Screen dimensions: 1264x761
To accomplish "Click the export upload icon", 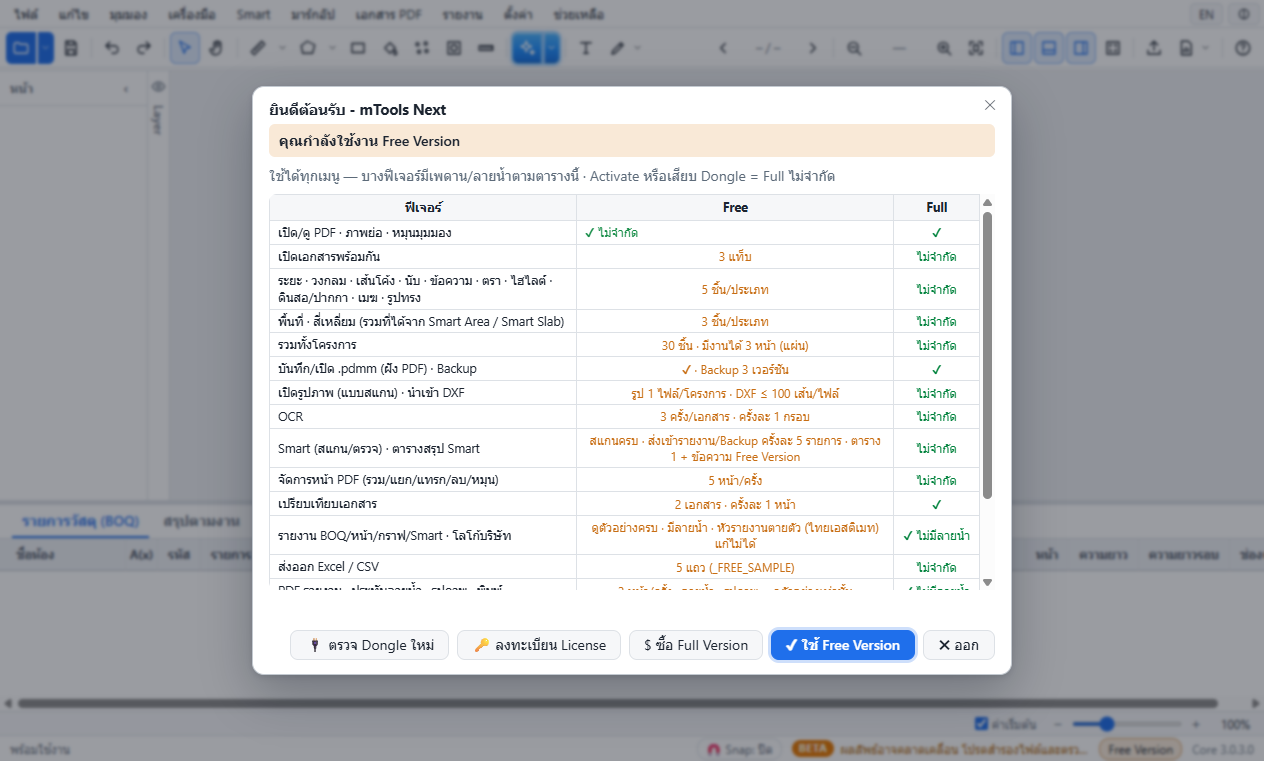I will (x=1153, y=48).
